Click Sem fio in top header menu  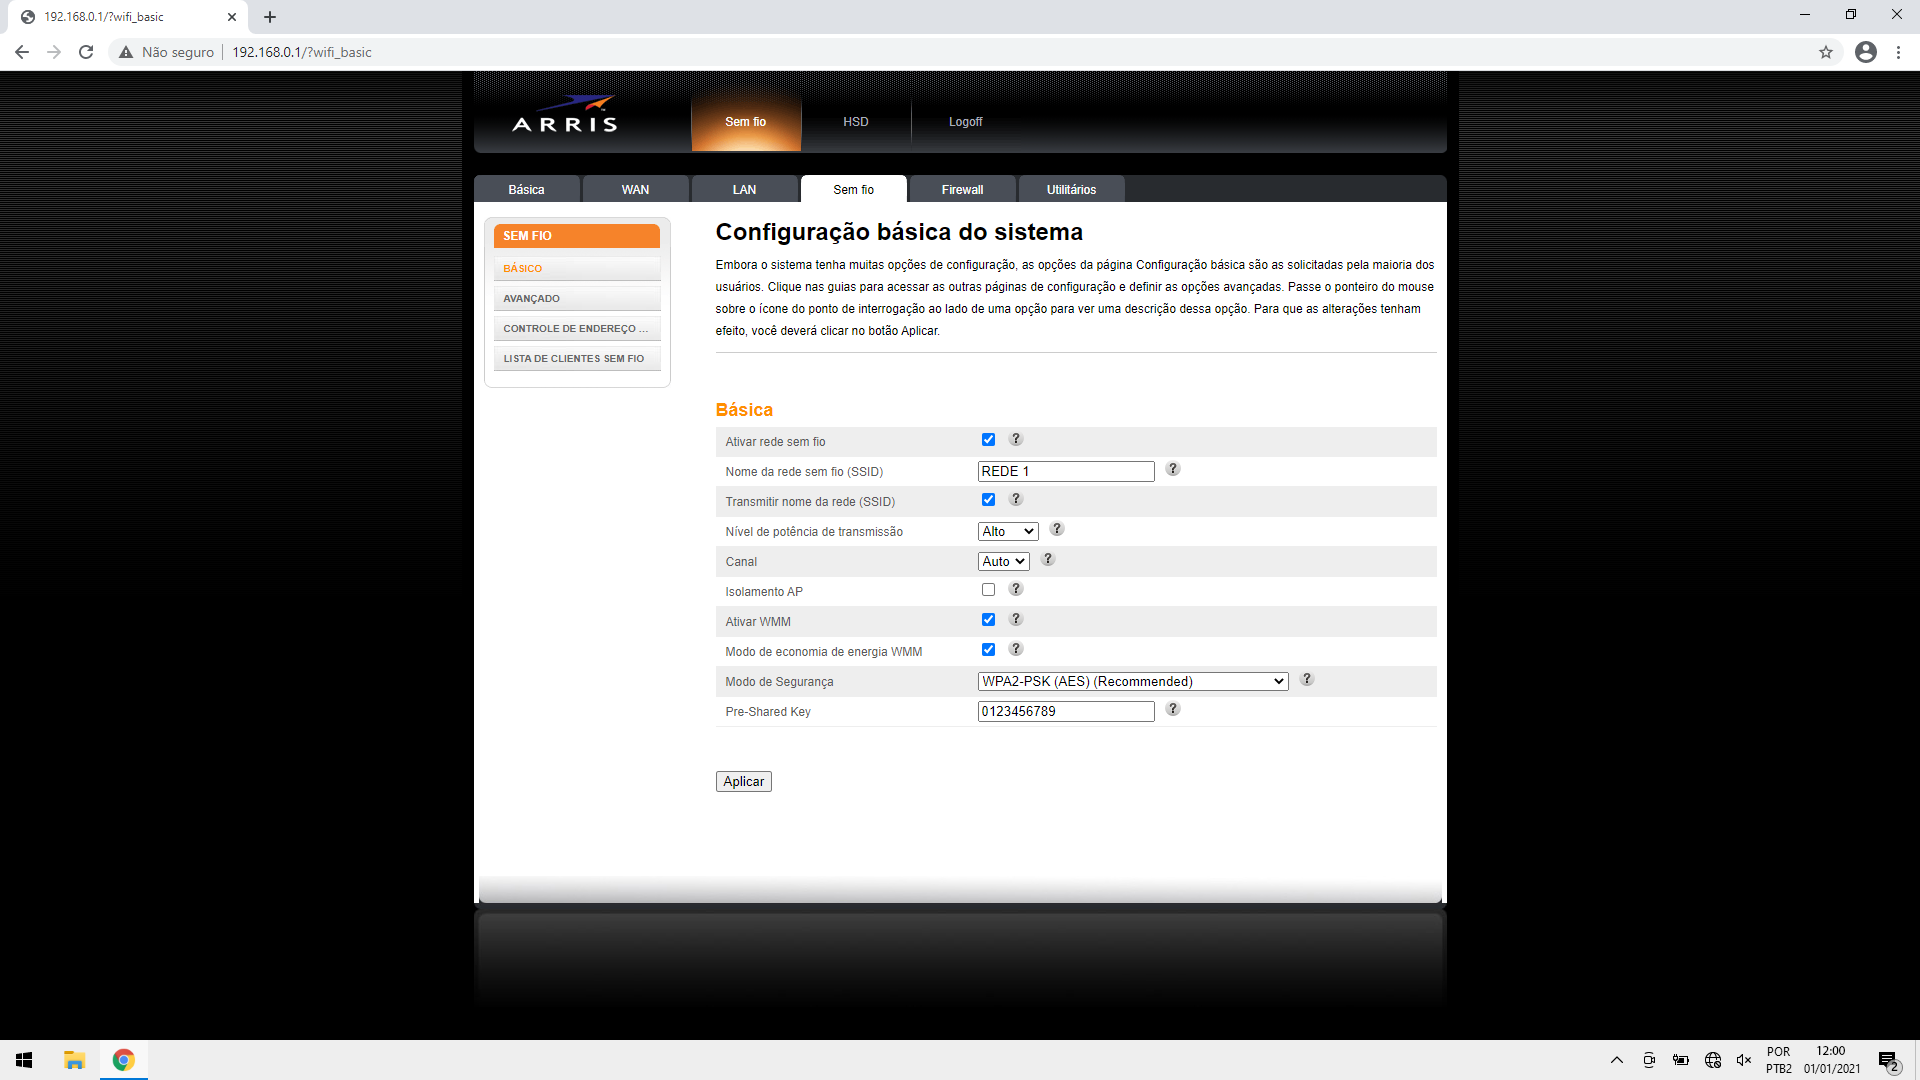tap(746, 121)
